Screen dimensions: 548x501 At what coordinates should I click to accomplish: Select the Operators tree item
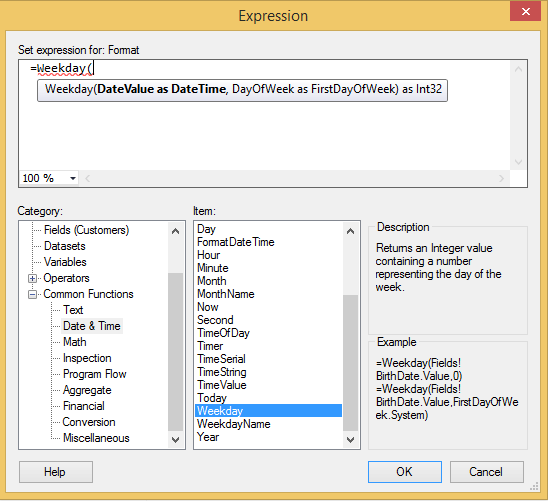coord(66,278)
